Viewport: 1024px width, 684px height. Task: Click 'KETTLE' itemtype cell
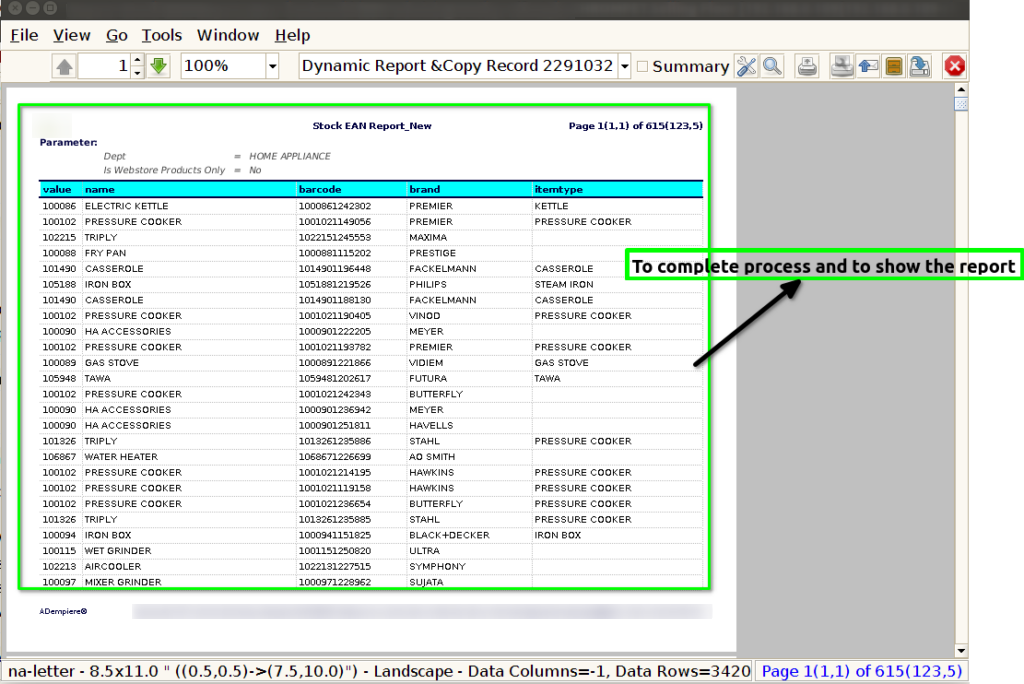(x=551, y=206)
